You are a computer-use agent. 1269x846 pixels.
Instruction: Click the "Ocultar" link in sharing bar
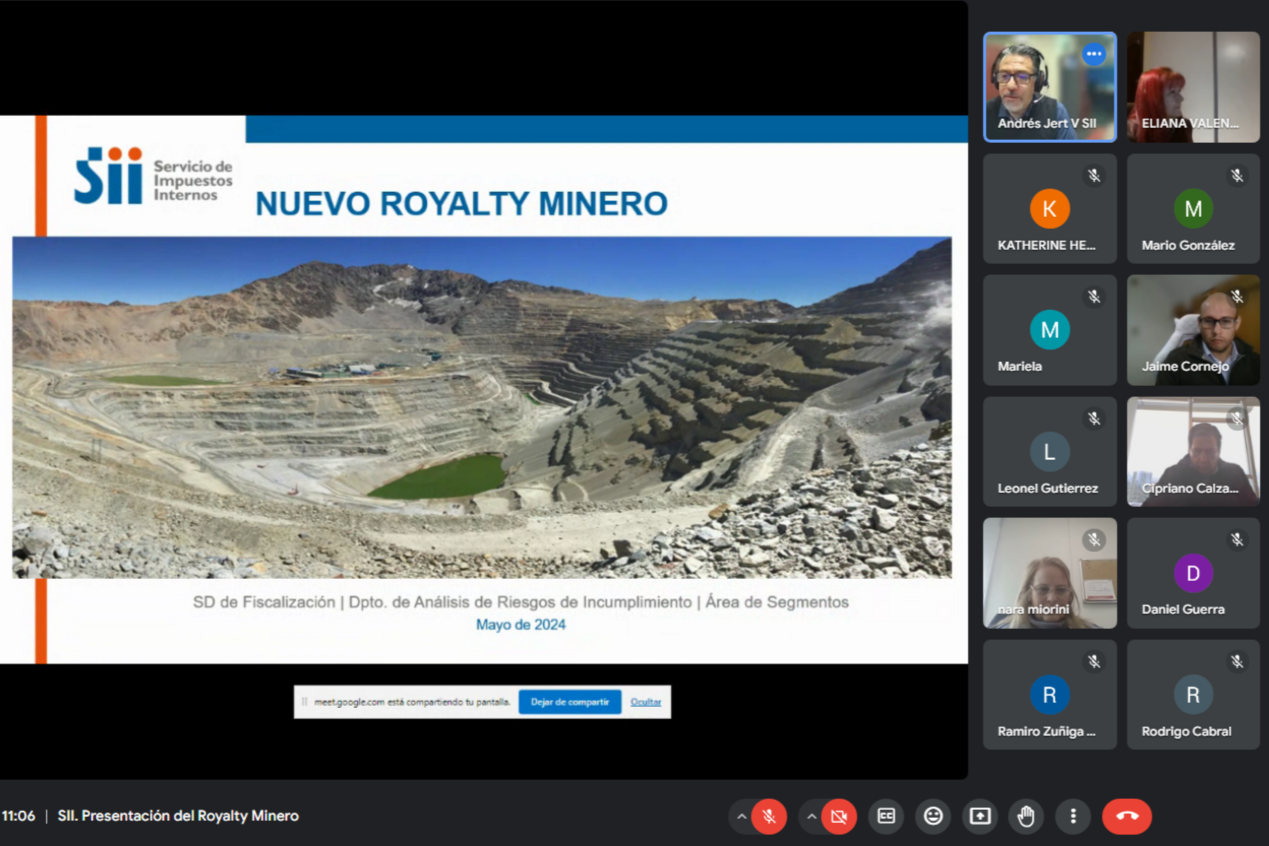click(646, 702)
